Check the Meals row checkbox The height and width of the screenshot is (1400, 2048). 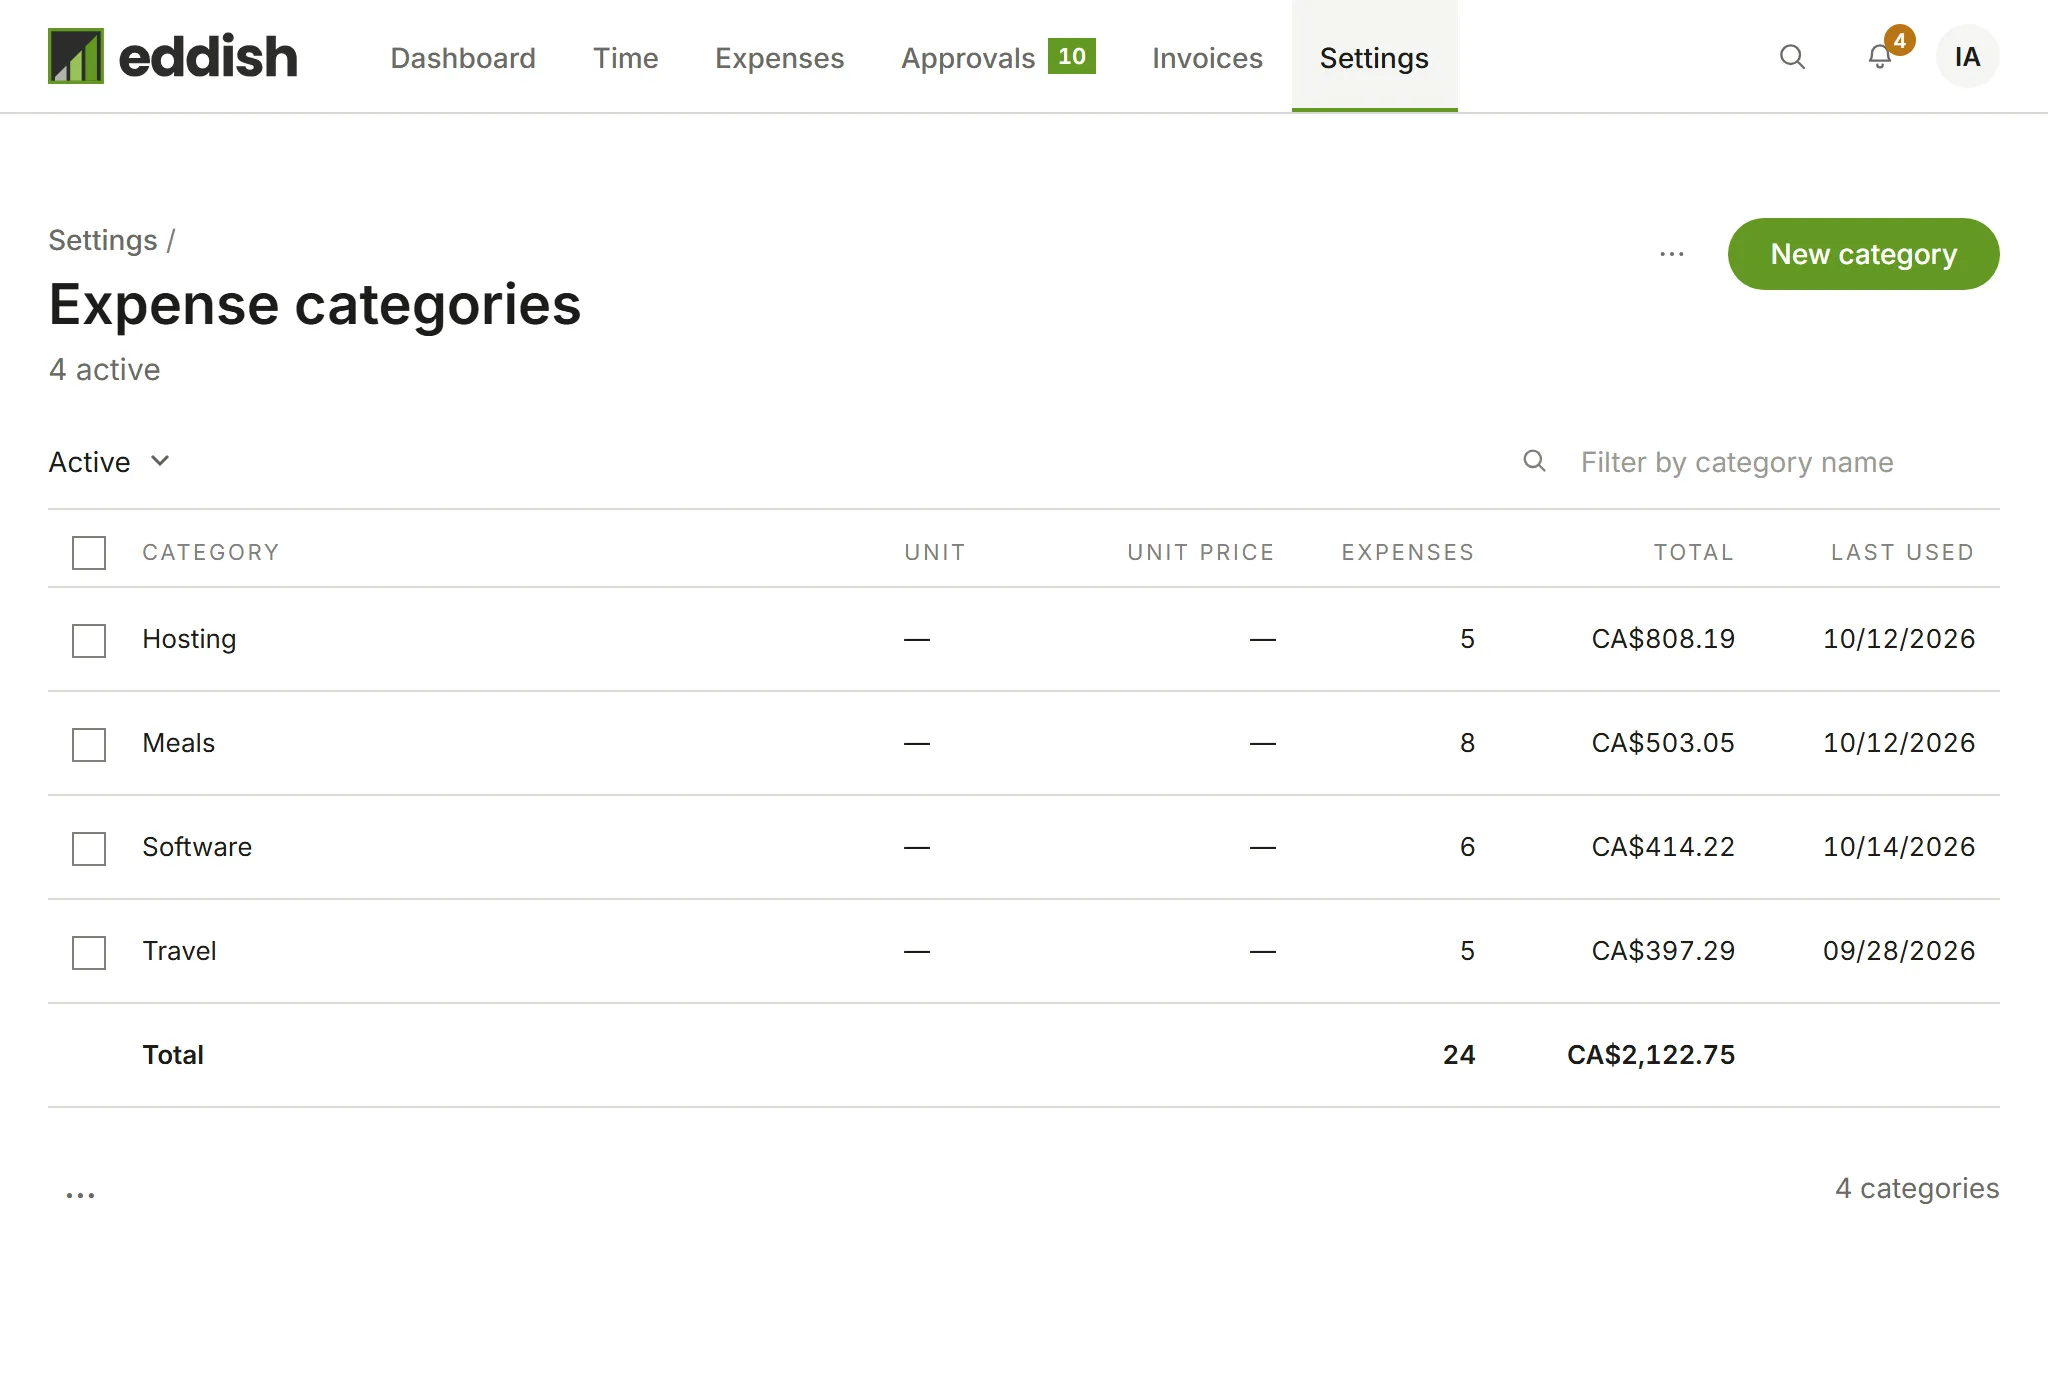point(89,745)
